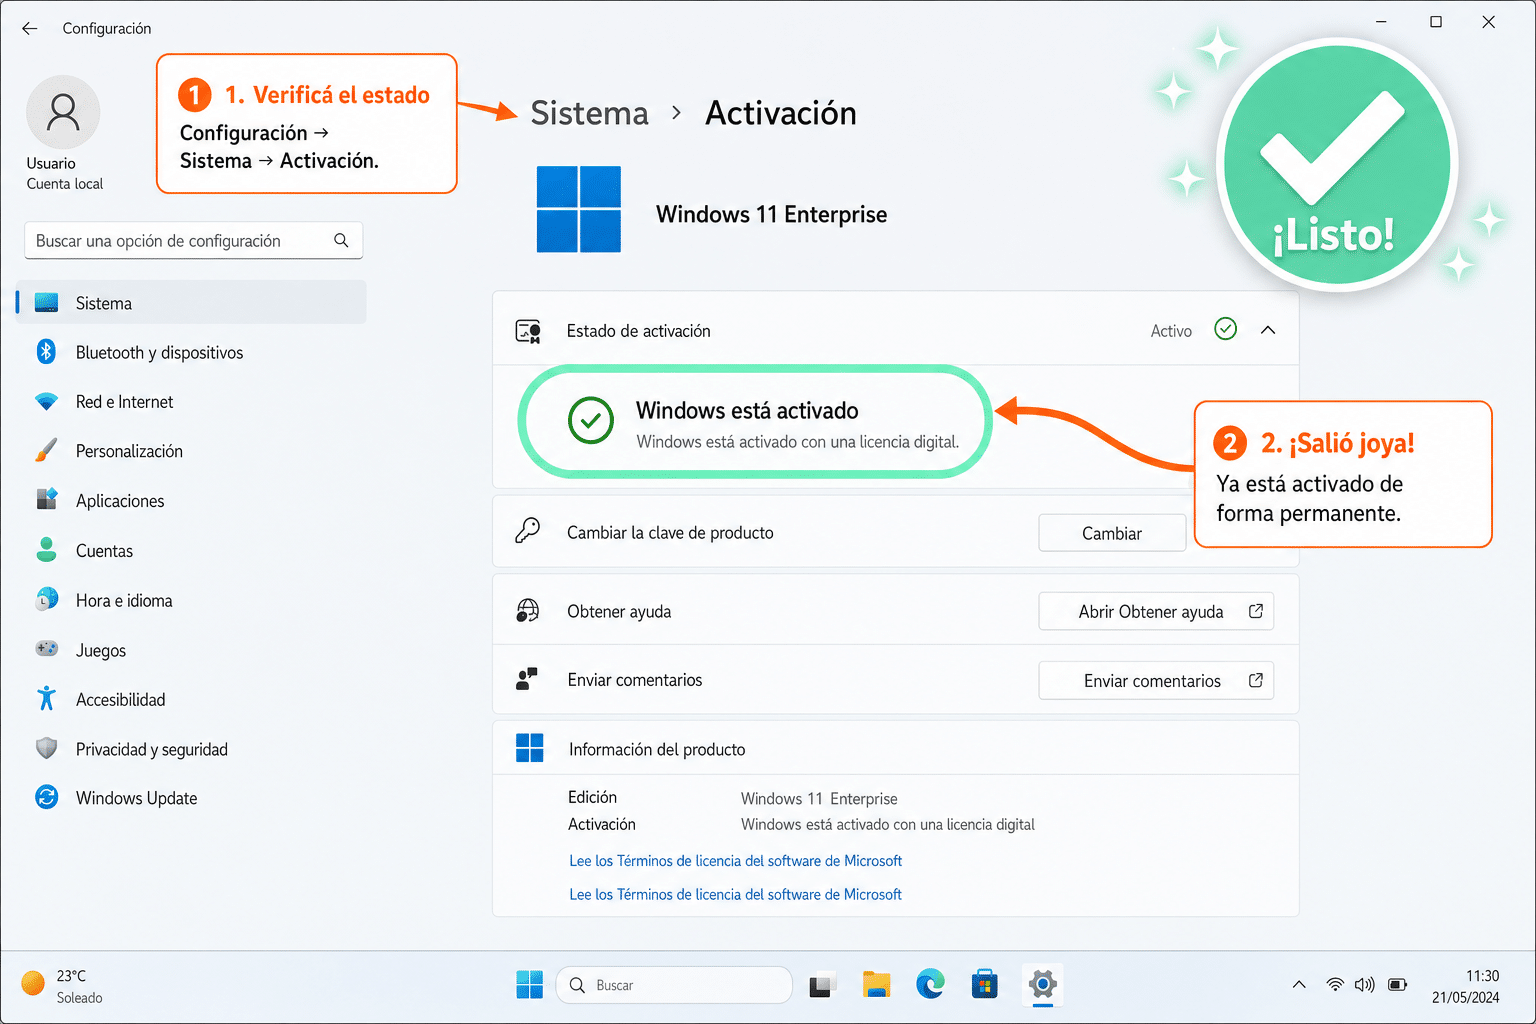Open Task View on the taskbar

pos(823,986)
